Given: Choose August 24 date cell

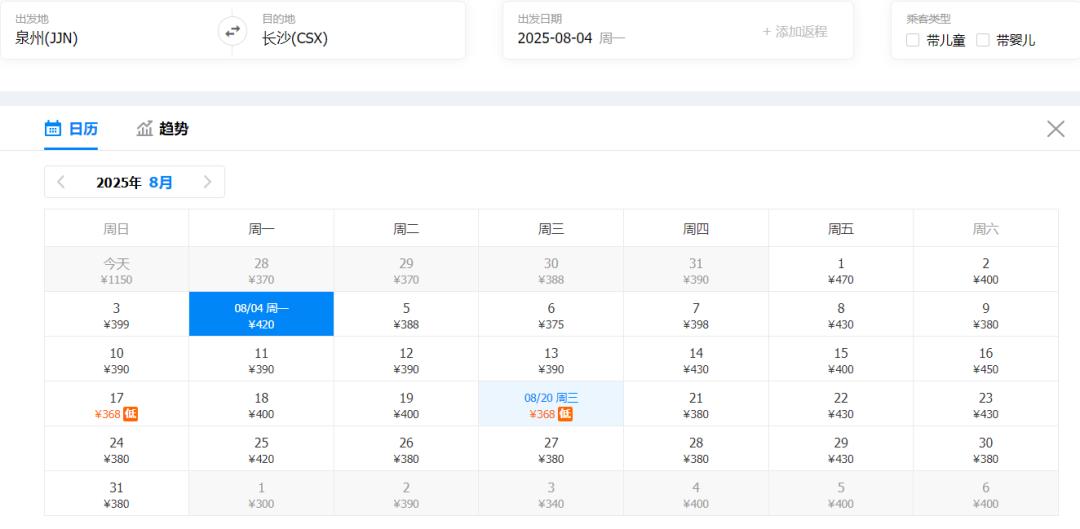Looking at the screenshot, I should [x=116, y=448].
